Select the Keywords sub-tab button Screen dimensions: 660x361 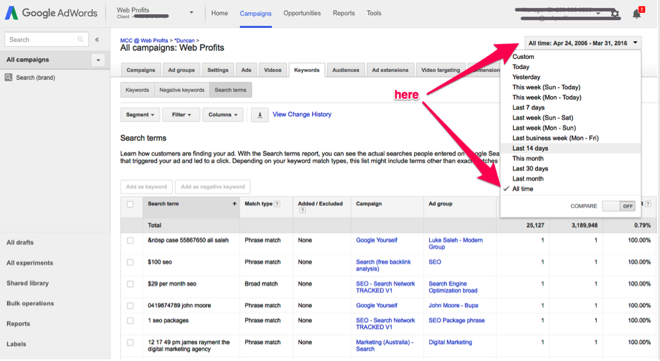[x=137, y=90]
